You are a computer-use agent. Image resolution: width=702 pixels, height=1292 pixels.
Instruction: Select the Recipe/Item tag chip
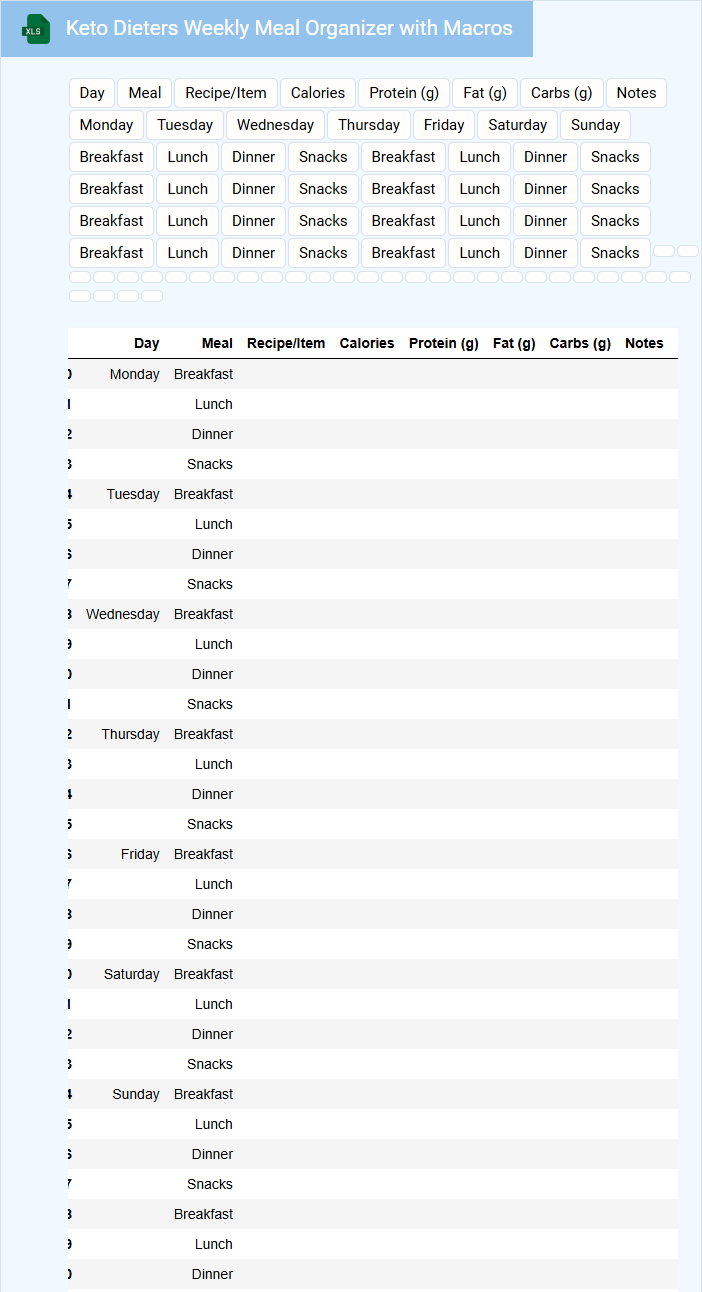[226, 93]
